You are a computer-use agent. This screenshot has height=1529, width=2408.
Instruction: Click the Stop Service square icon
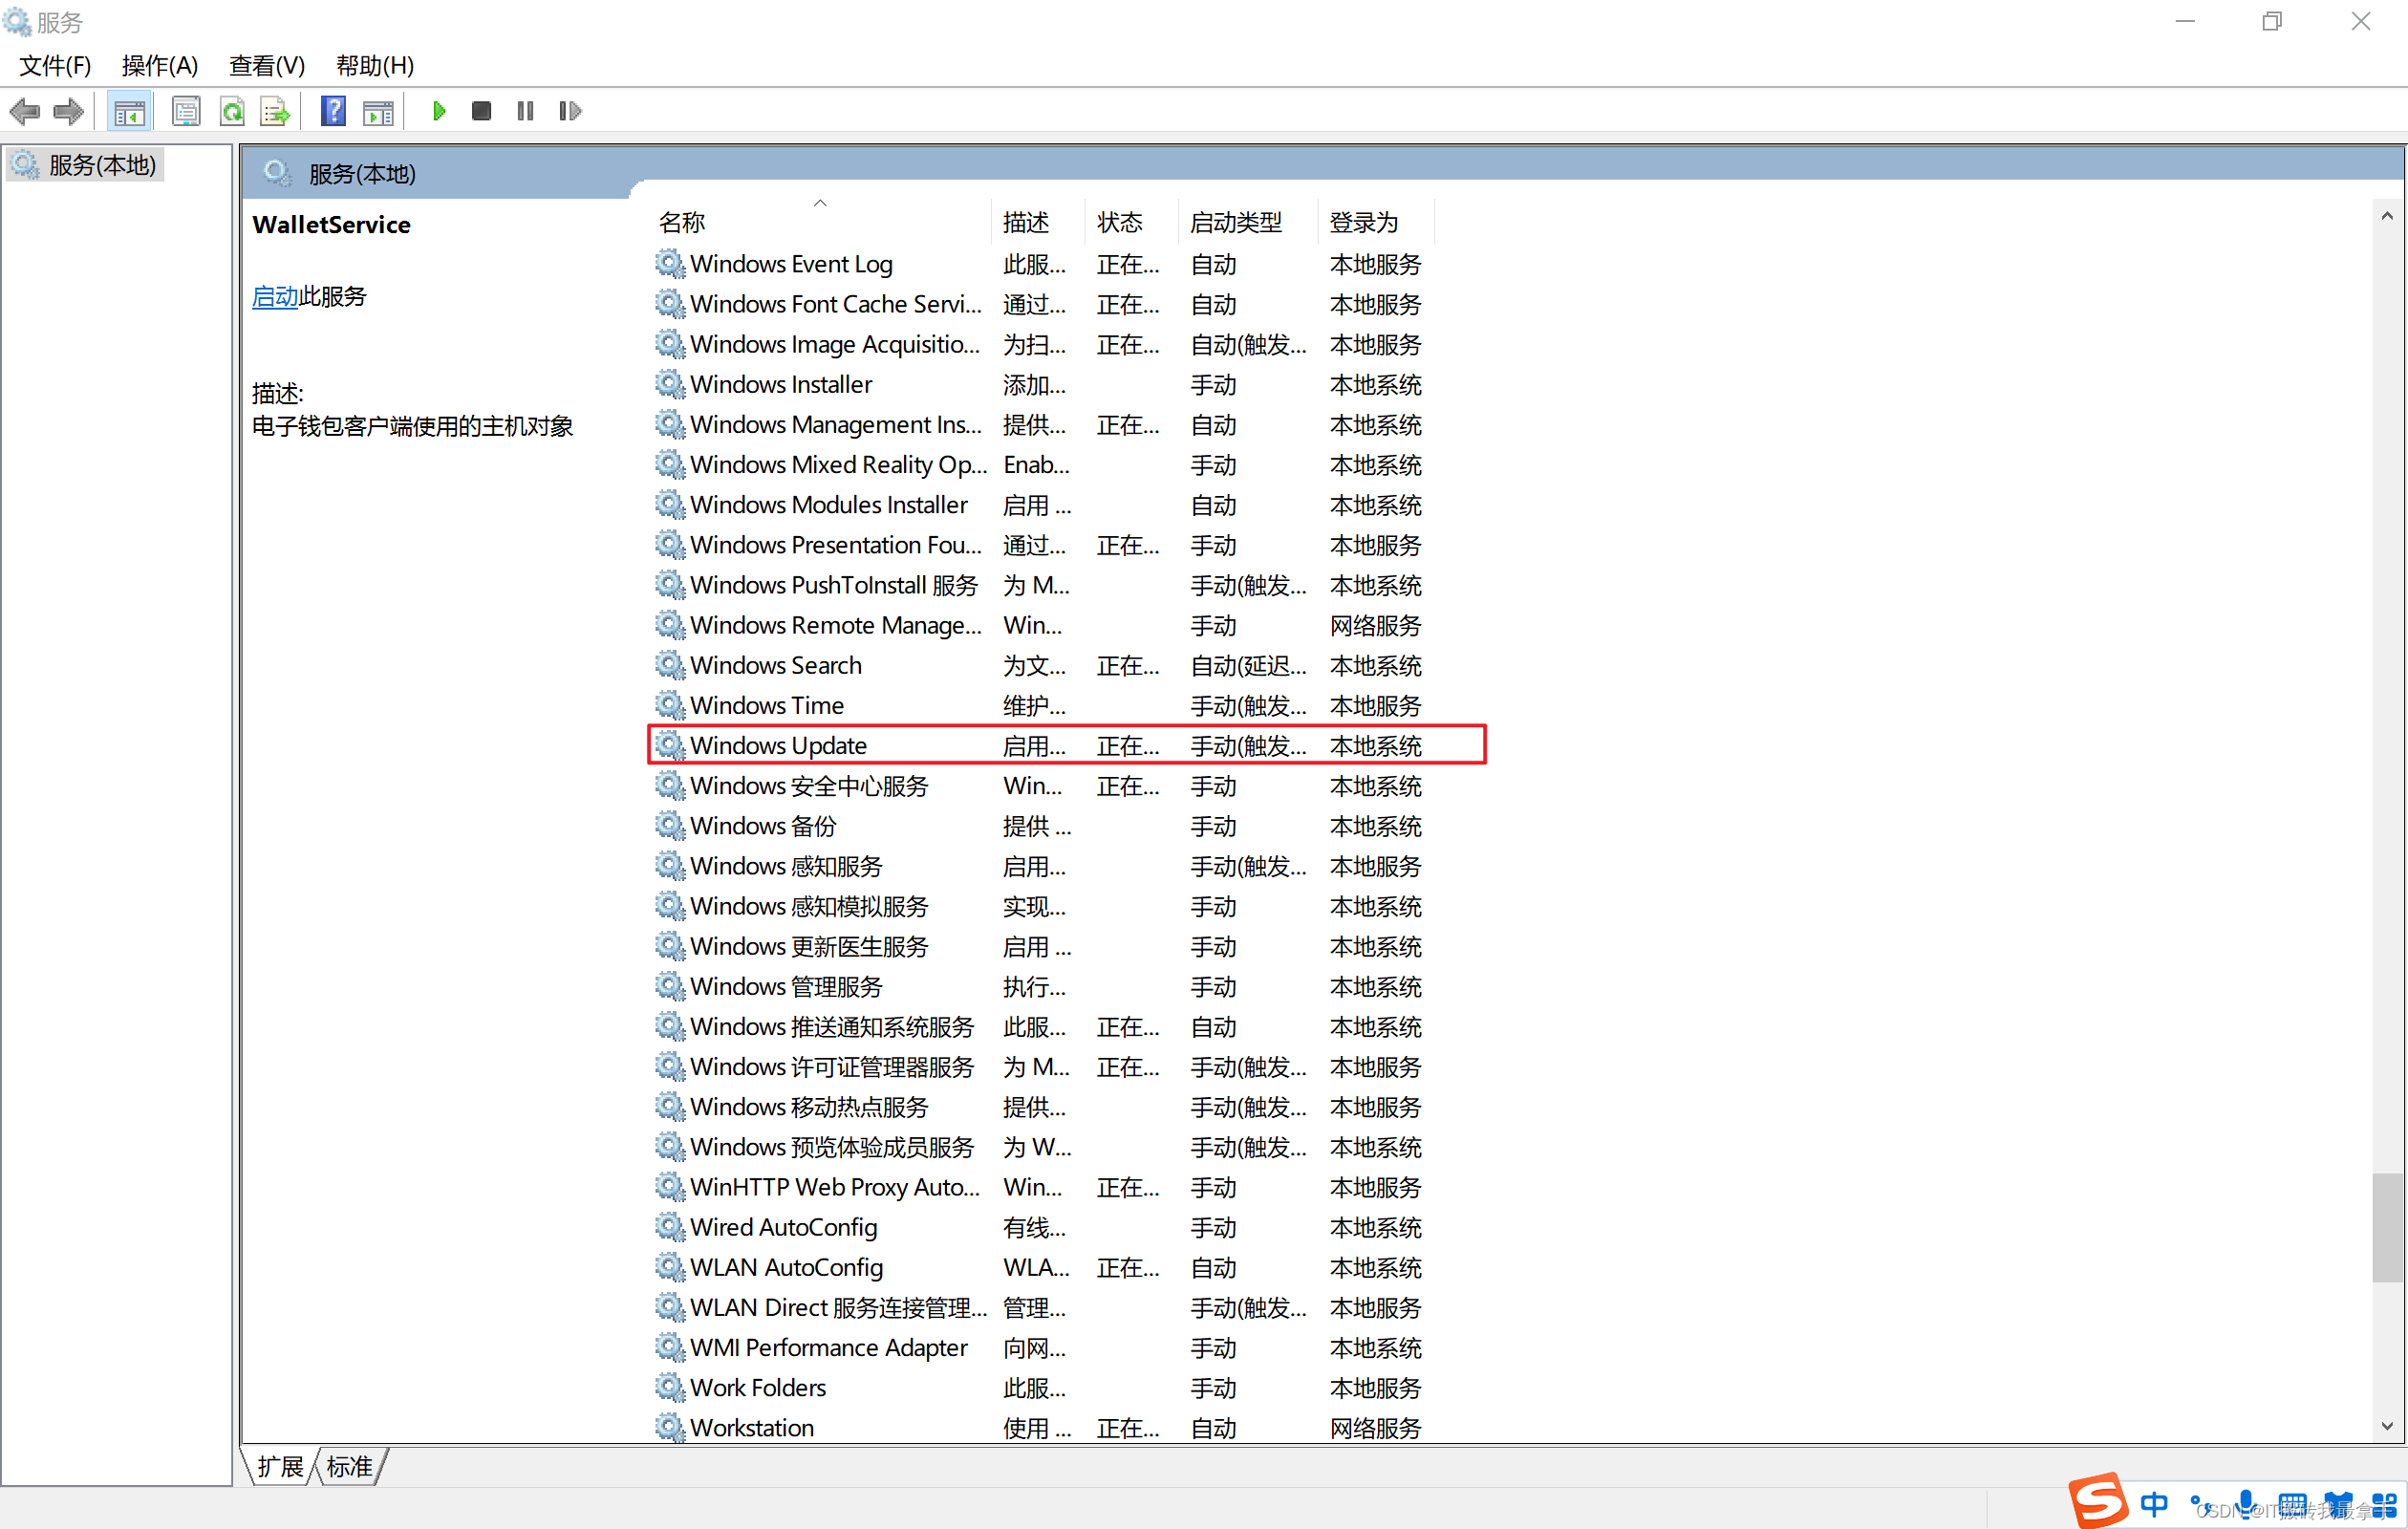[481, 111]
